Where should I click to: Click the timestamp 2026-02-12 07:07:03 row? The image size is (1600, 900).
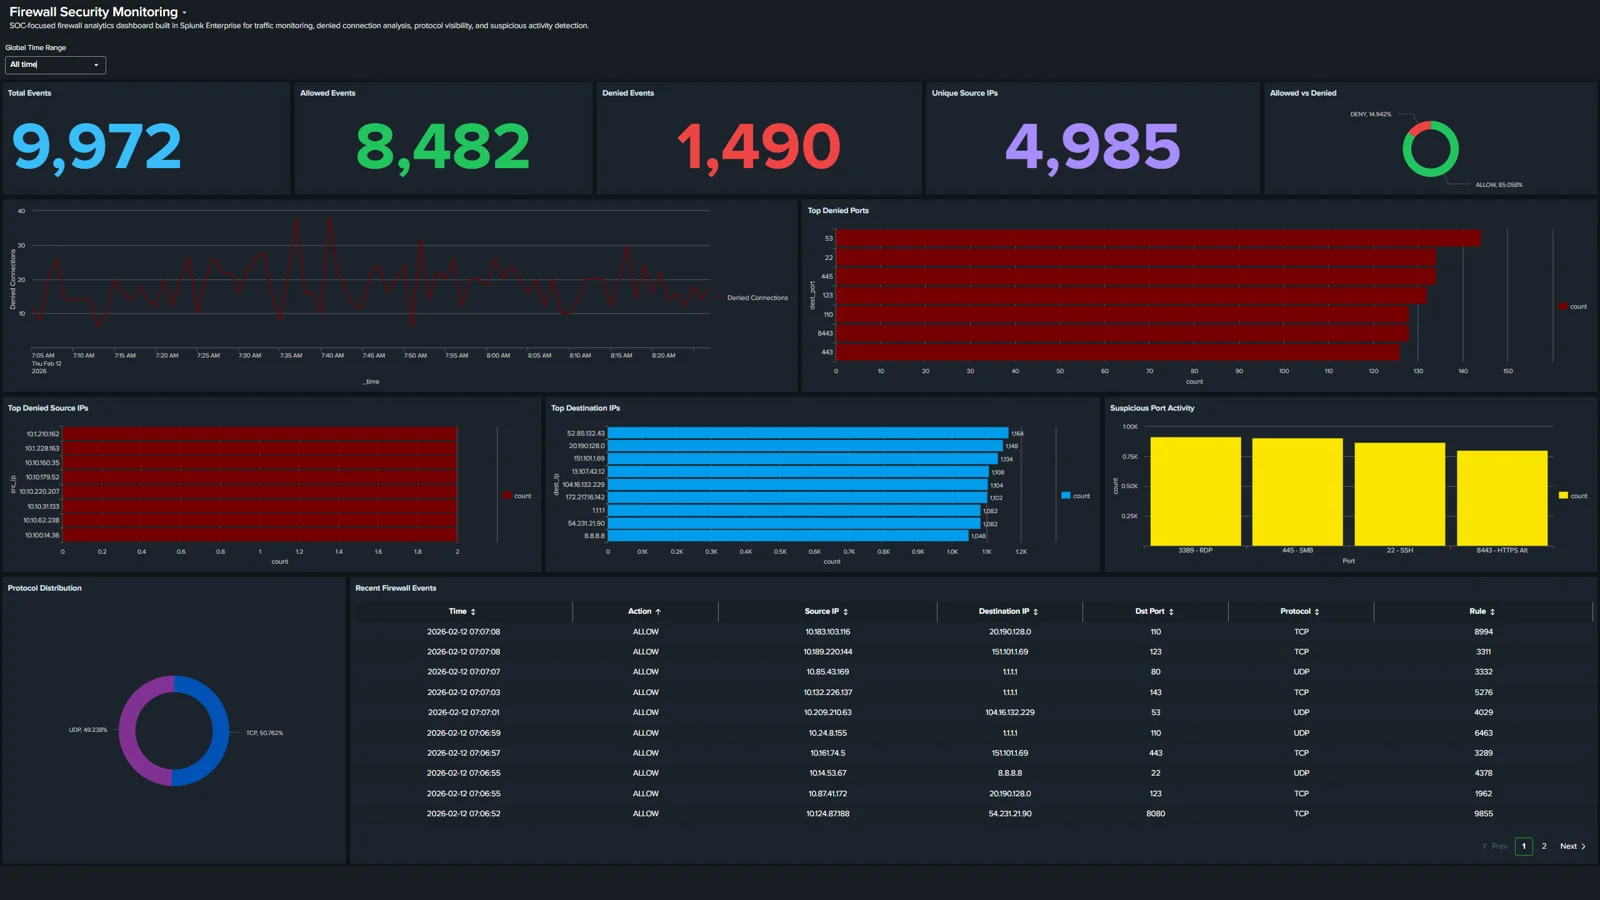(464, 692)
